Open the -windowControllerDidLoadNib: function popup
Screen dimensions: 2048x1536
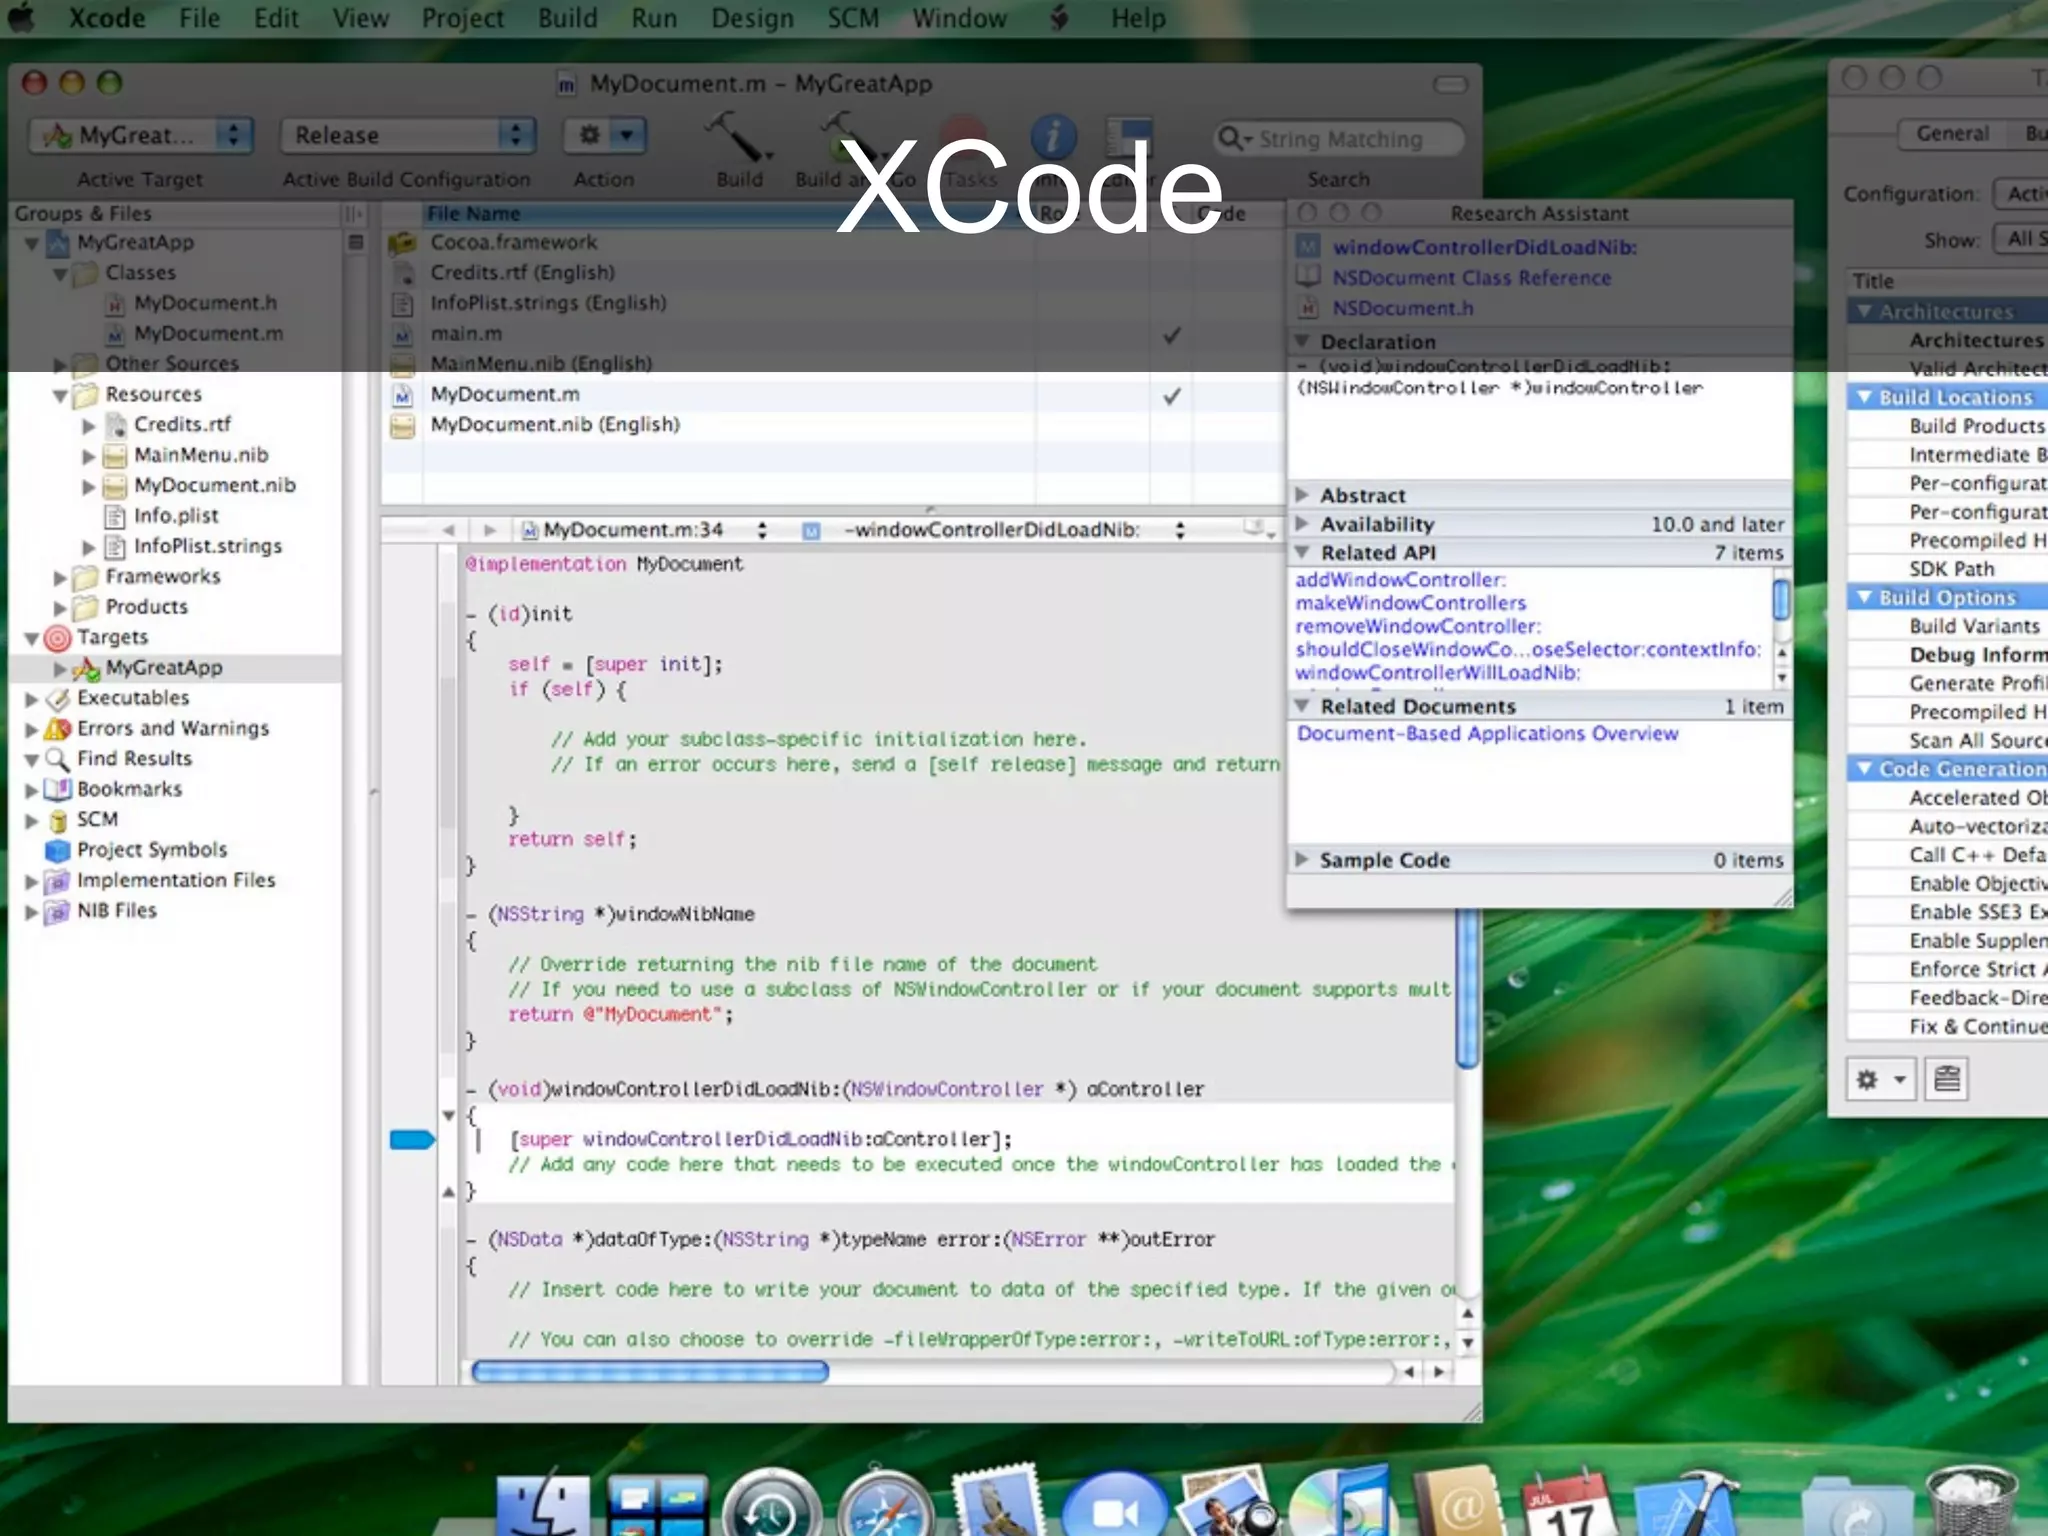(x=995, y=530)
